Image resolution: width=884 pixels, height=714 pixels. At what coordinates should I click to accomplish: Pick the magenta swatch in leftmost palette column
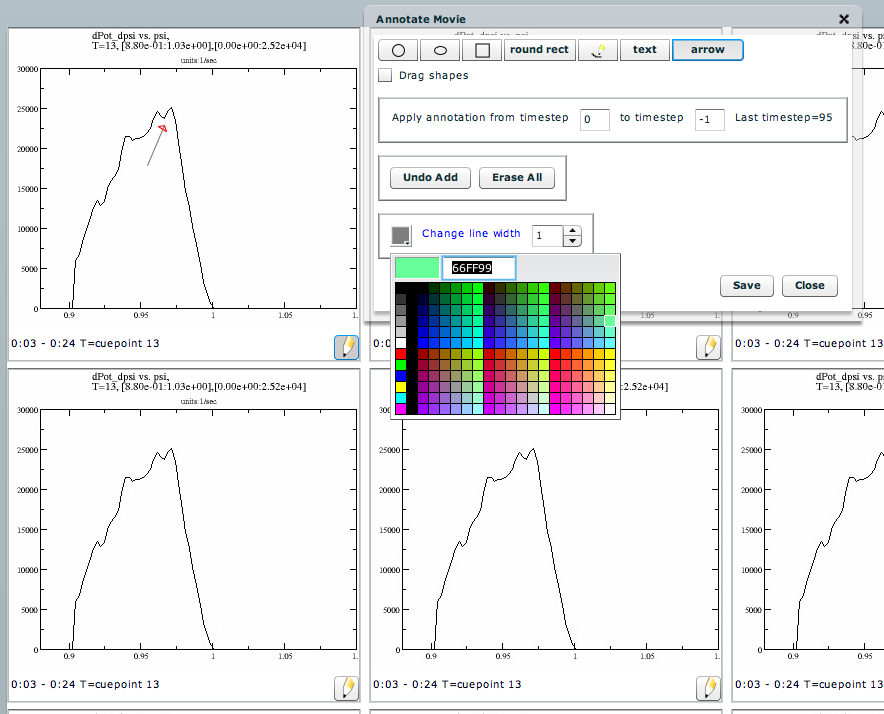coord(401,409)
